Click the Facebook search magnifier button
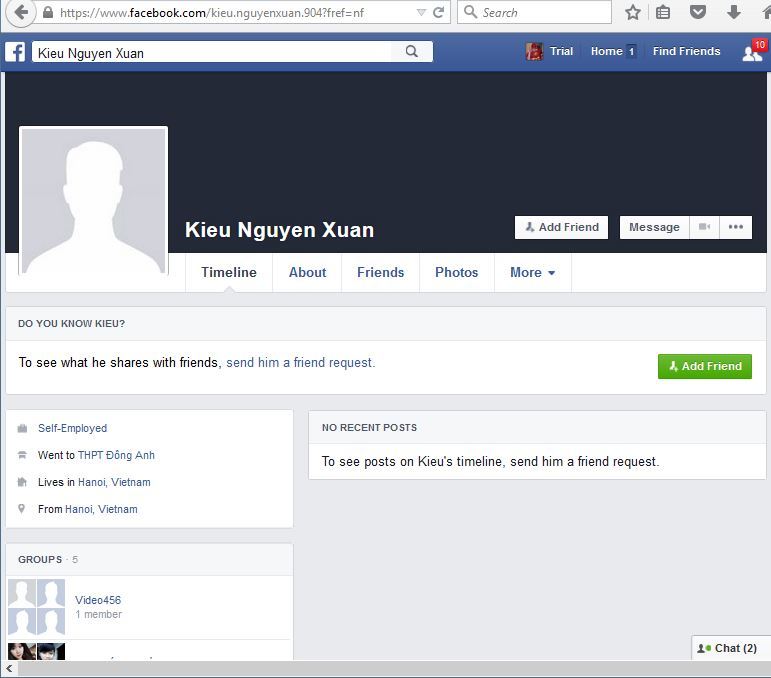771x678 pixels. click(x=412, y=52)
